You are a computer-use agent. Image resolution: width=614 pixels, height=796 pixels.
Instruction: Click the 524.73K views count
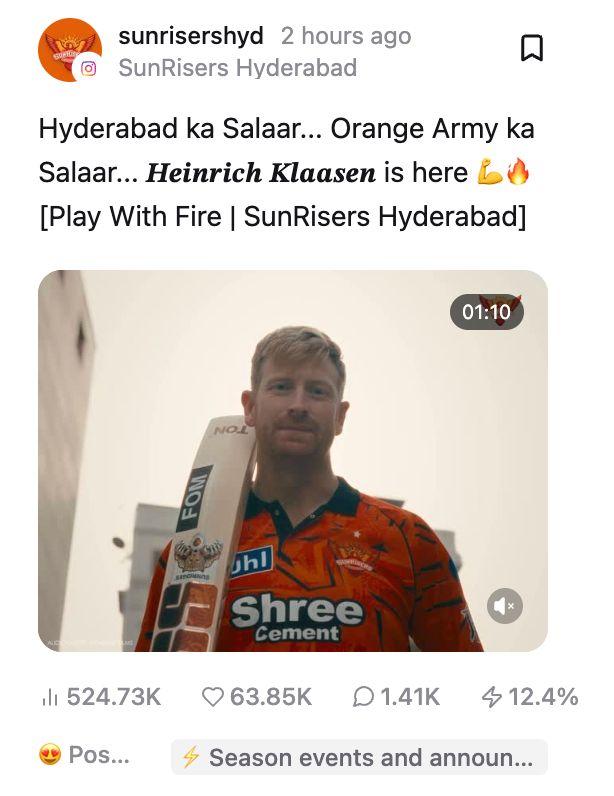tap(113, 697)
